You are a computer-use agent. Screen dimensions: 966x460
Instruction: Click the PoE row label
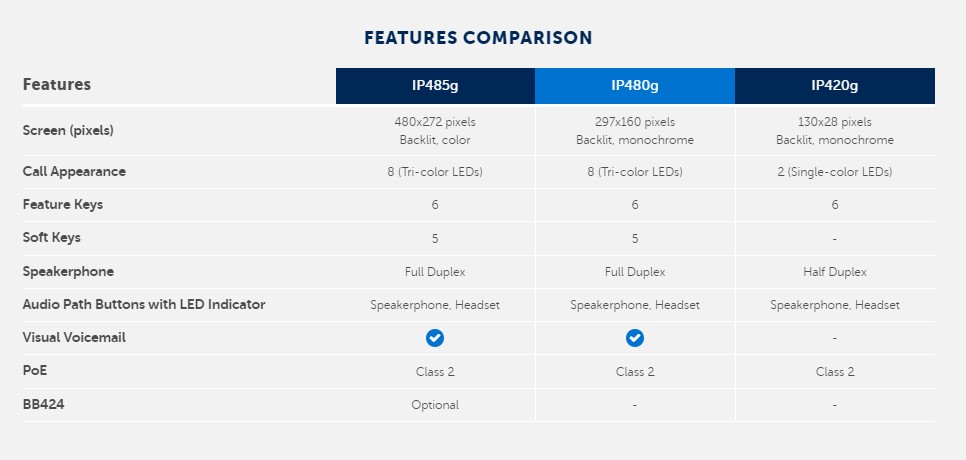[x=35, y=371]
